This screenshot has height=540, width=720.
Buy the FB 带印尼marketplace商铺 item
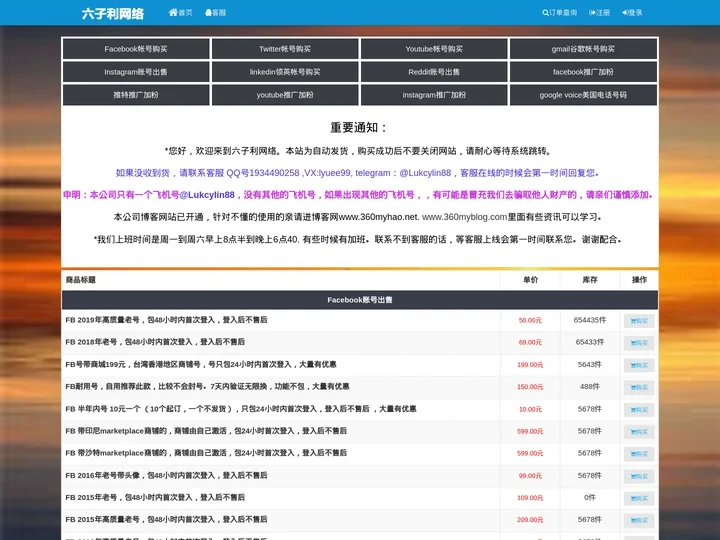pos(639,432)
